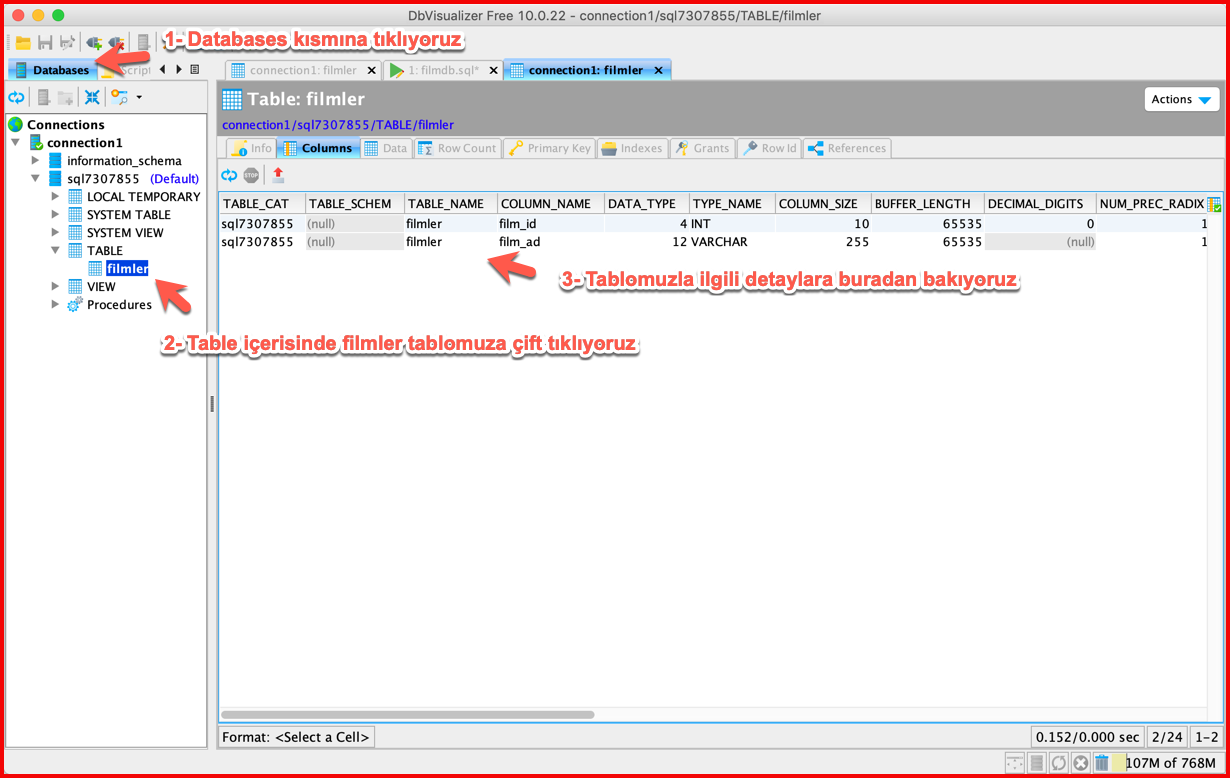1230x778 pixels.
Task: Click the column chooser icon at grid corner
Action: 1215,204
